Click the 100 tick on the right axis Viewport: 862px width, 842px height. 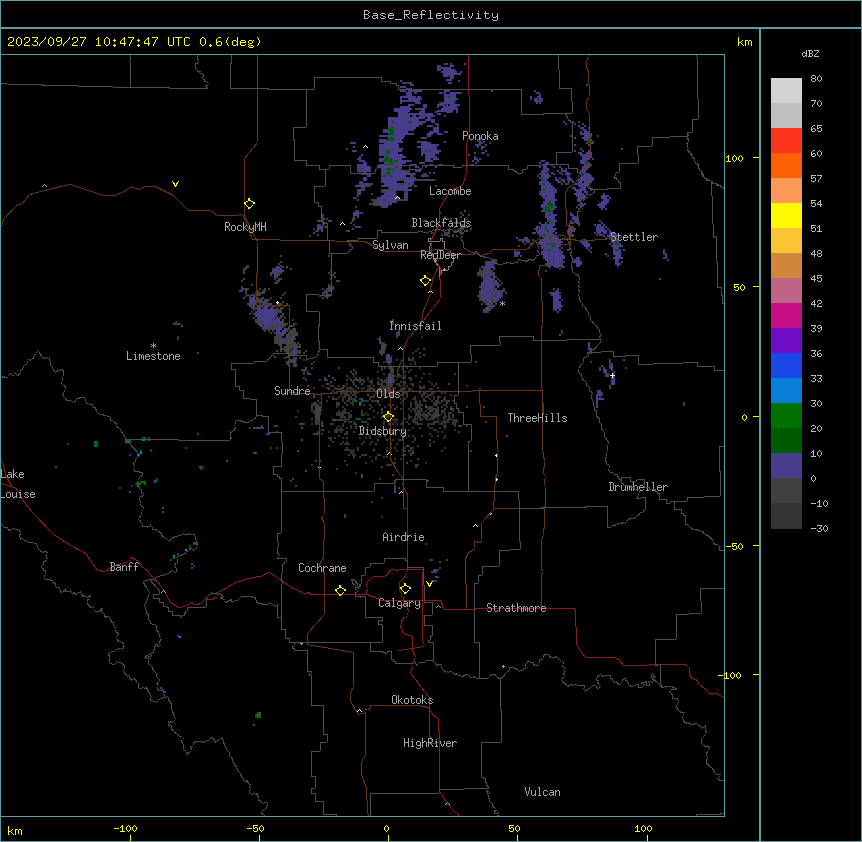pos(734,158)
